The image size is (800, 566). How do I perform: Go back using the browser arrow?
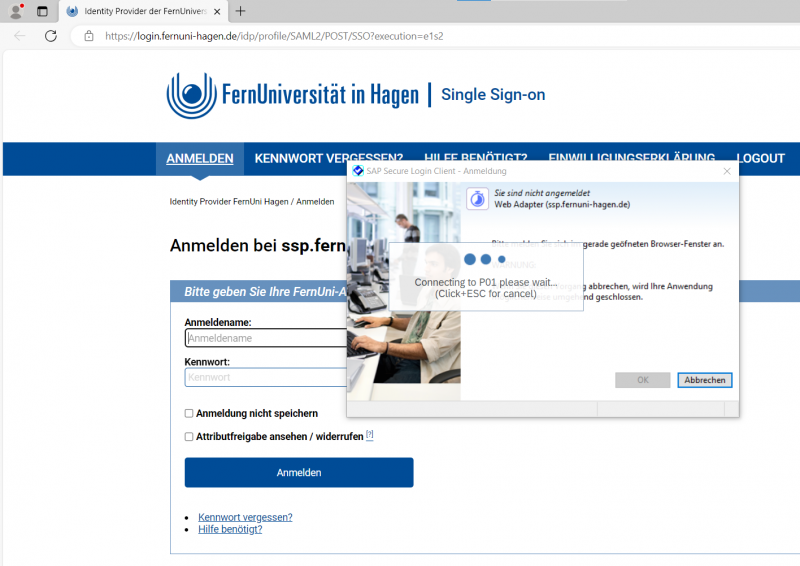click(x=20, y=36)
